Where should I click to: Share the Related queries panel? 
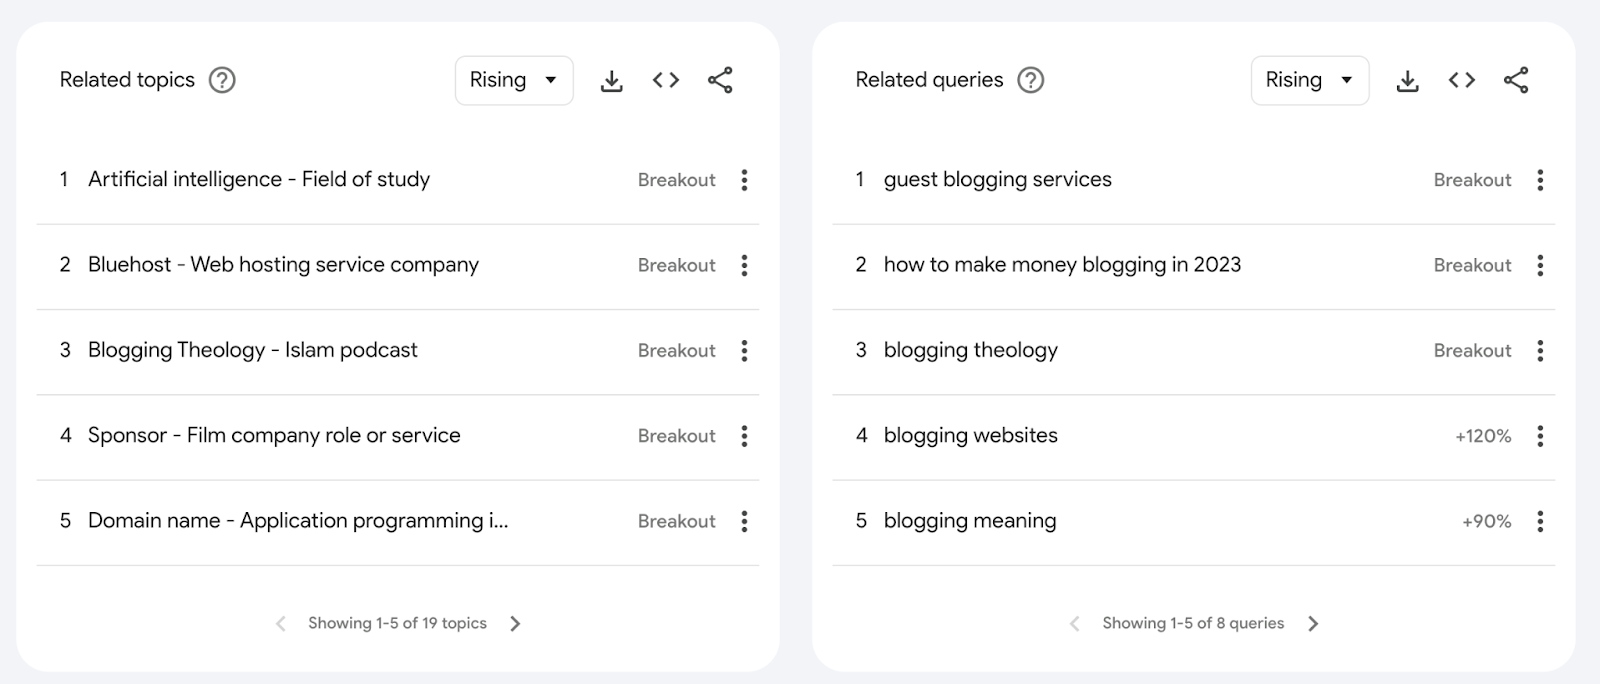[1516, 80]
